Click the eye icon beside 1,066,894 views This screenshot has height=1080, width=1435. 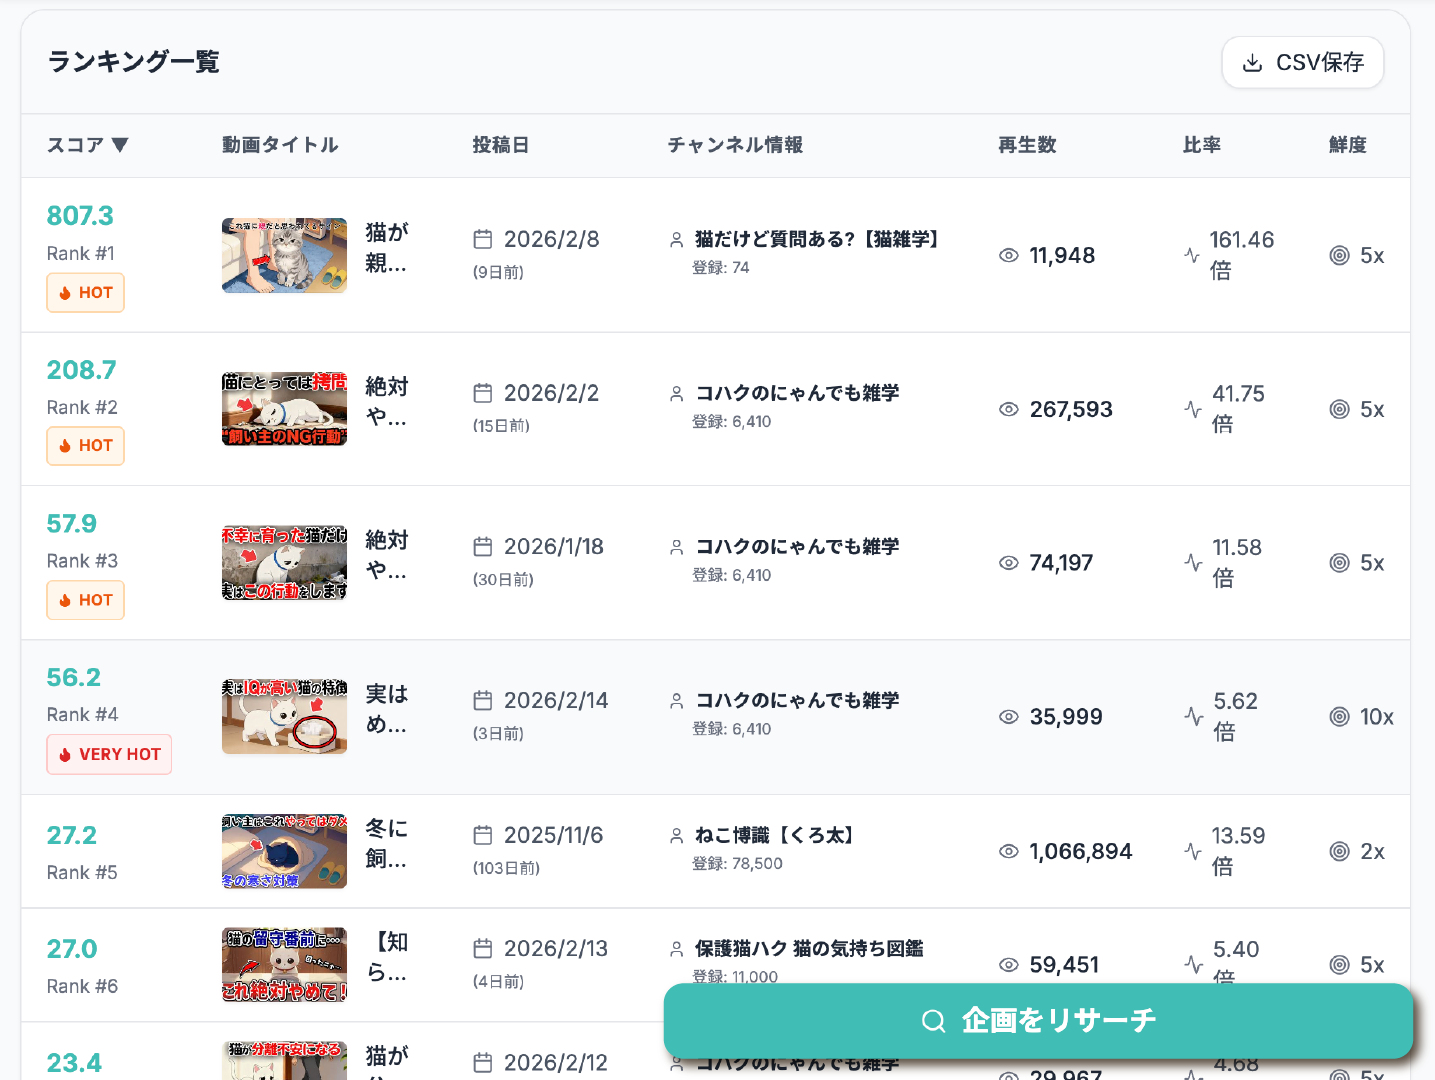tap(1009, 851)
